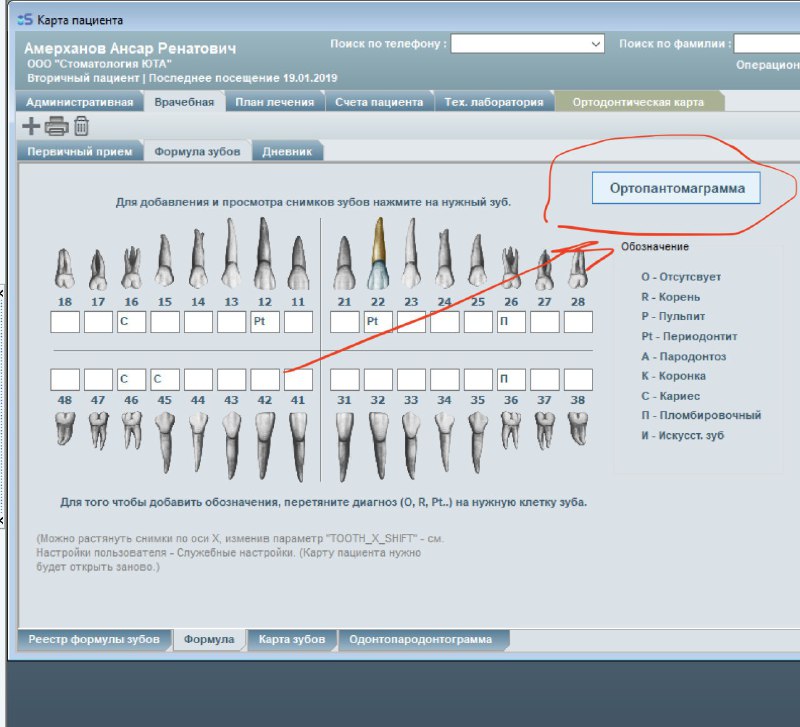Click the printer icon in toolbar
The image size is (800, 727).
tap(57, 126)
